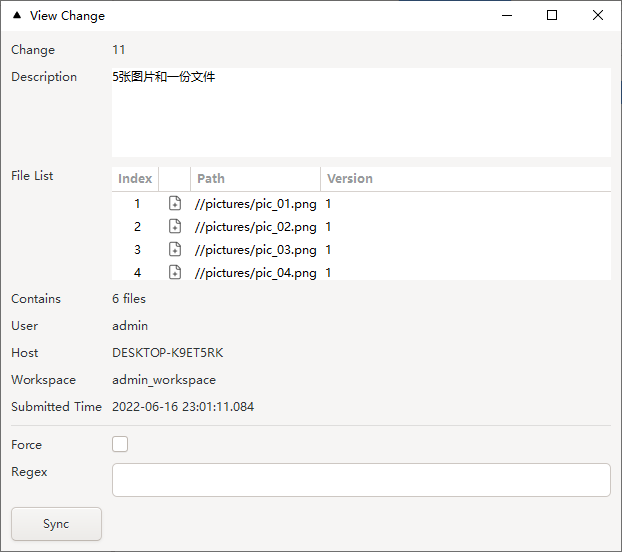Click the blank icon column header
Image resolution: width=622 pixels, height=552 pixels.
(x=174, y=179)
